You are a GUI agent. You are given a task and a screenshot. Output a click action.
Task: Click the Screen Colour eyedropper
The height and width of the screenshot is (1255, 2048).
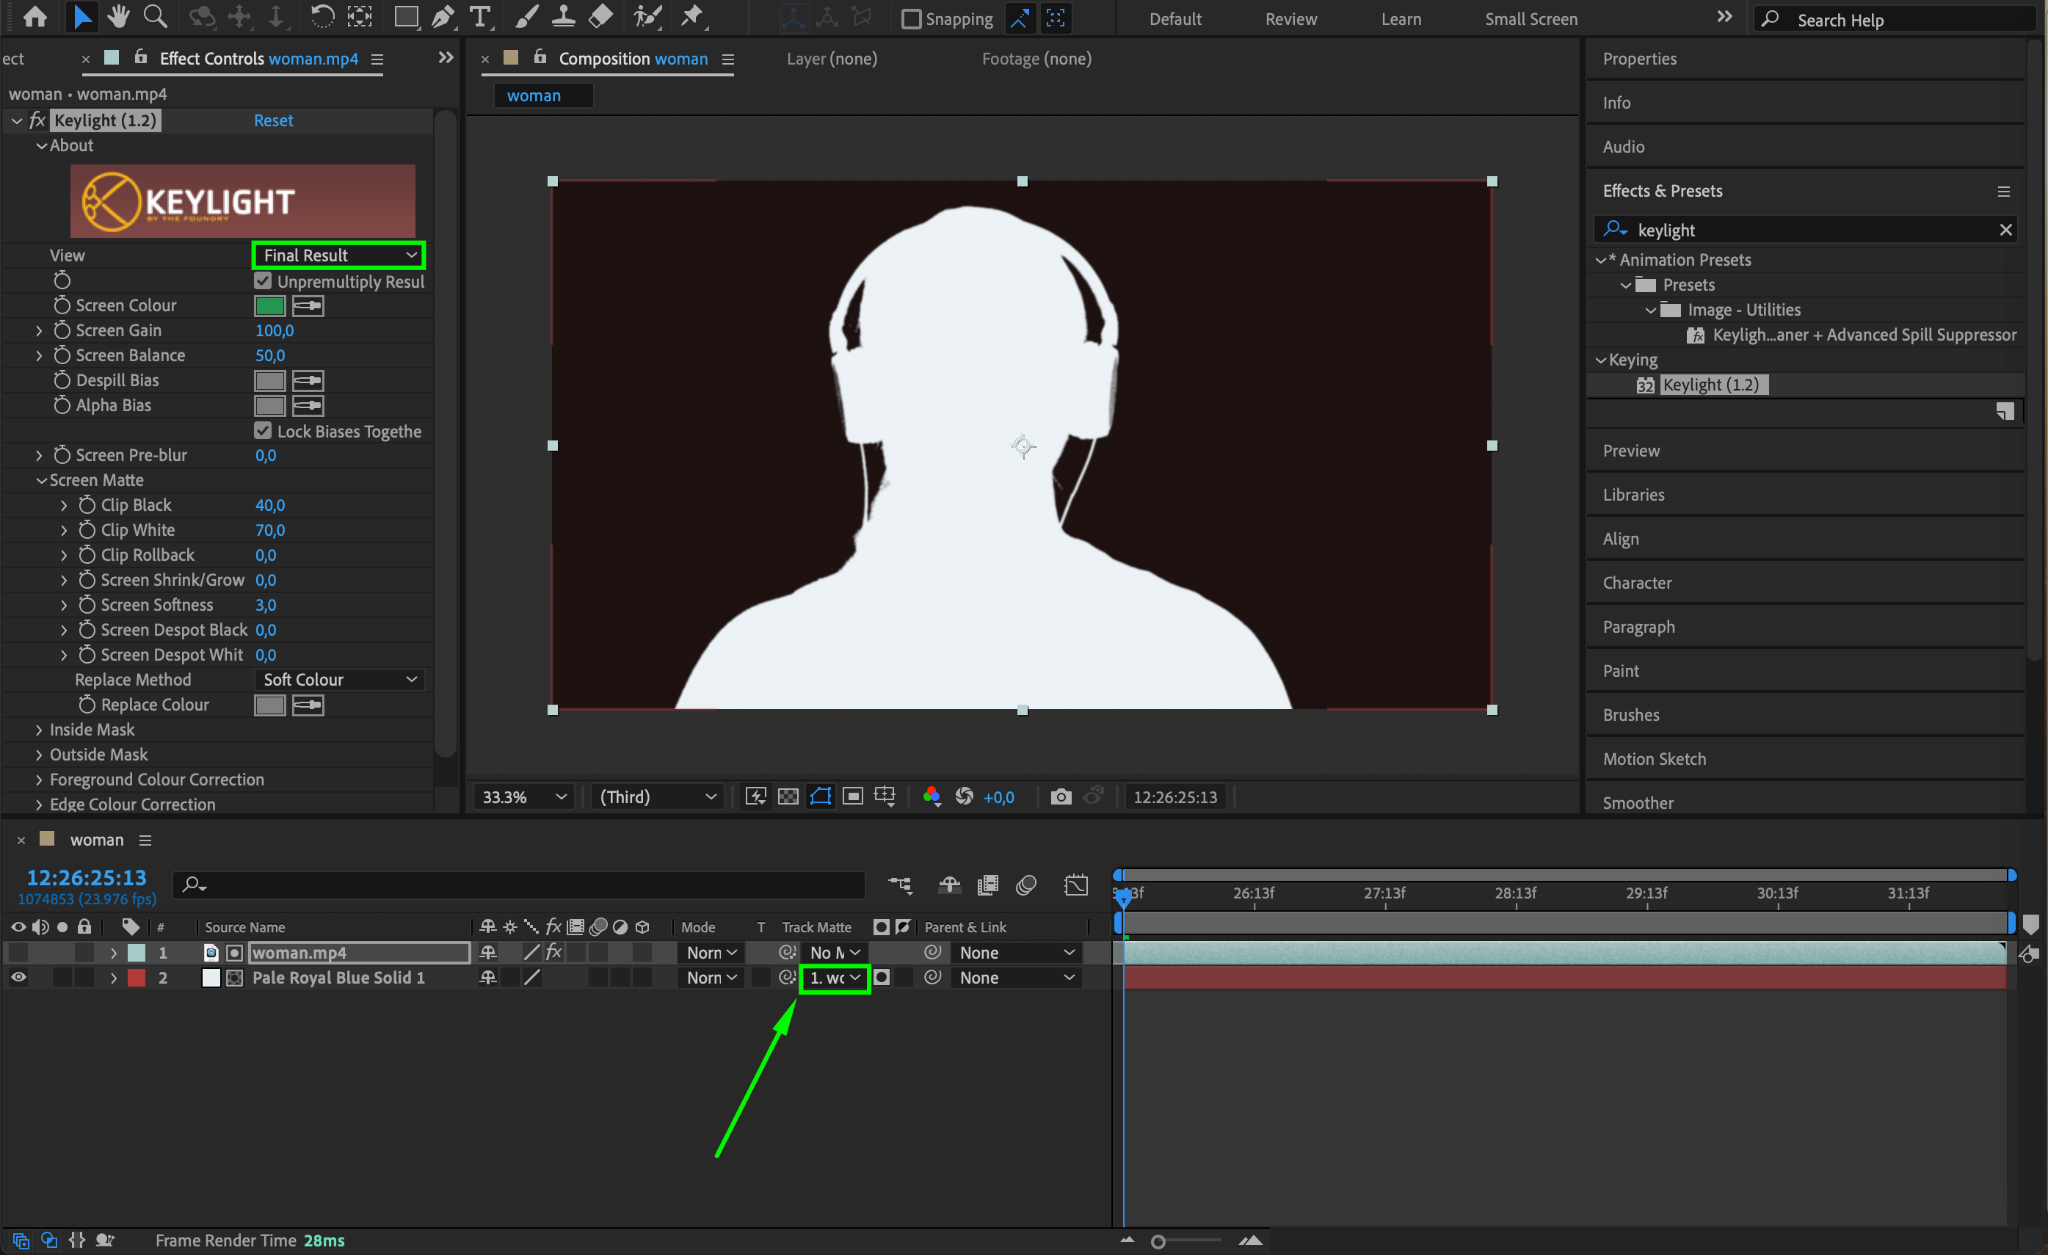308,306
